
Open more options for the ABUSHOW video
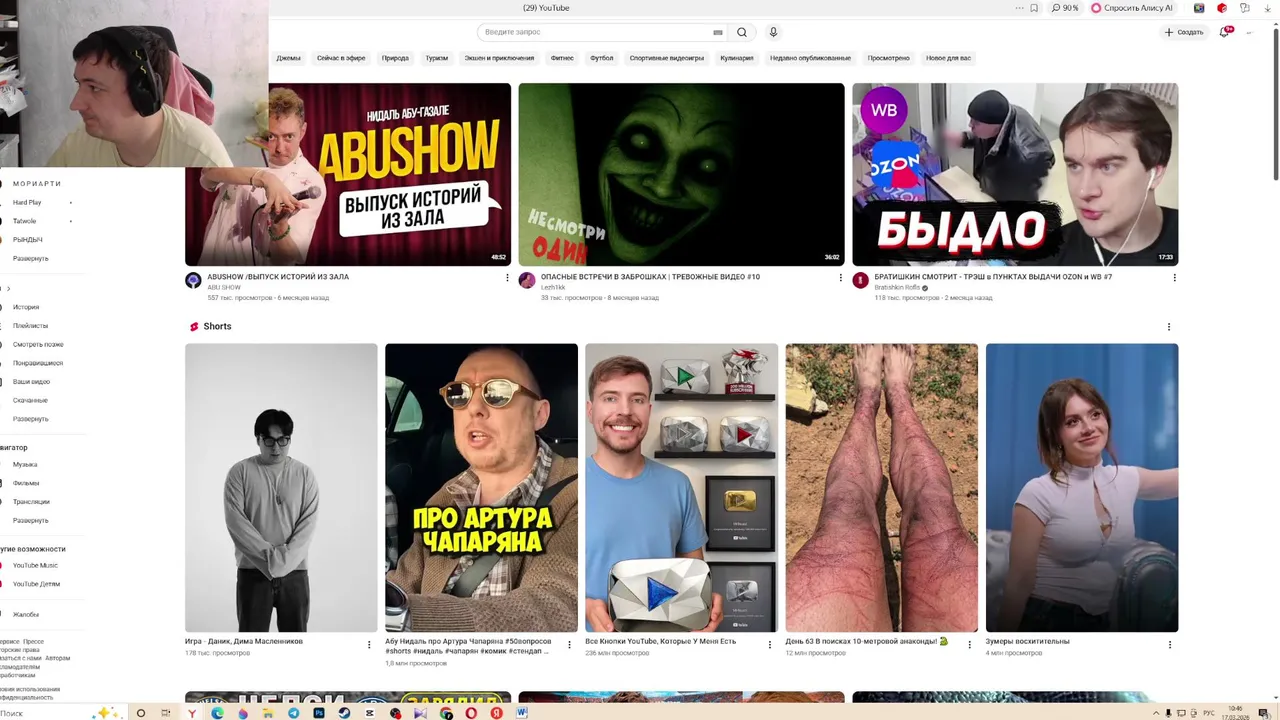point(507,277)
